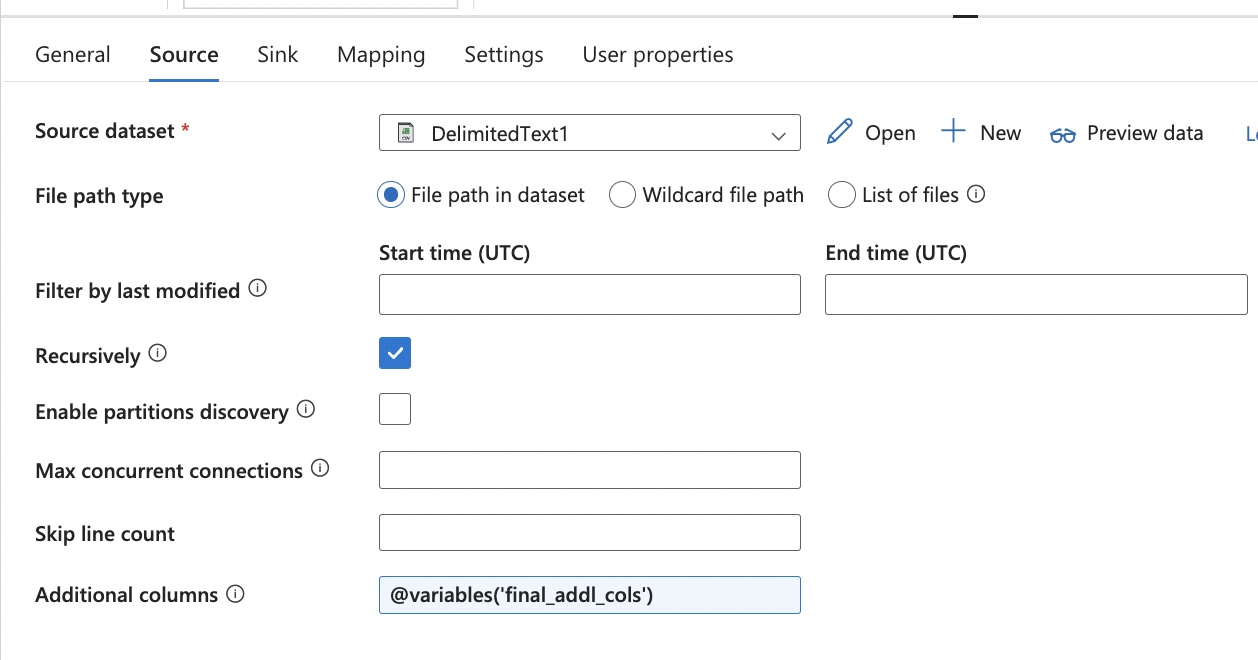Click the plus icon for New dataset
The height and width of the screenshot is (660, 1258).
(954, 132)
